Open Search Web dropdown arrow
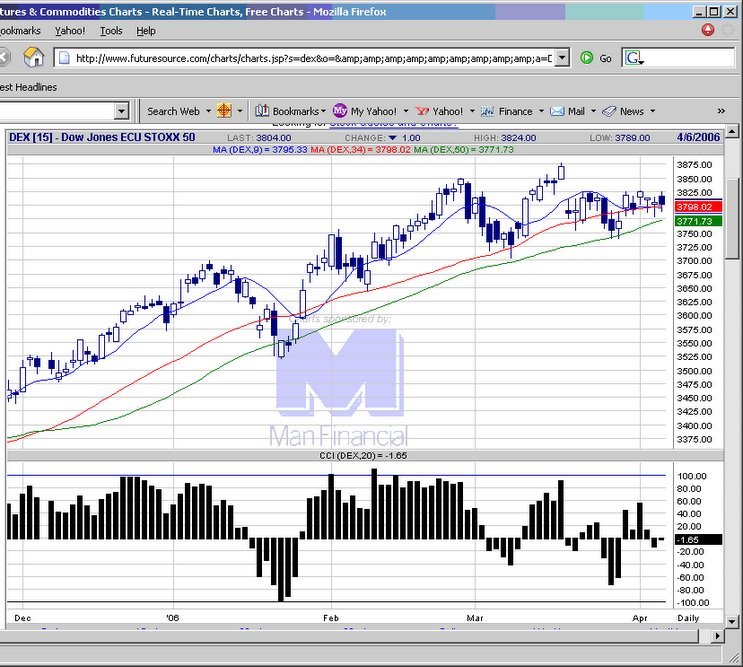 click(208, 111)
